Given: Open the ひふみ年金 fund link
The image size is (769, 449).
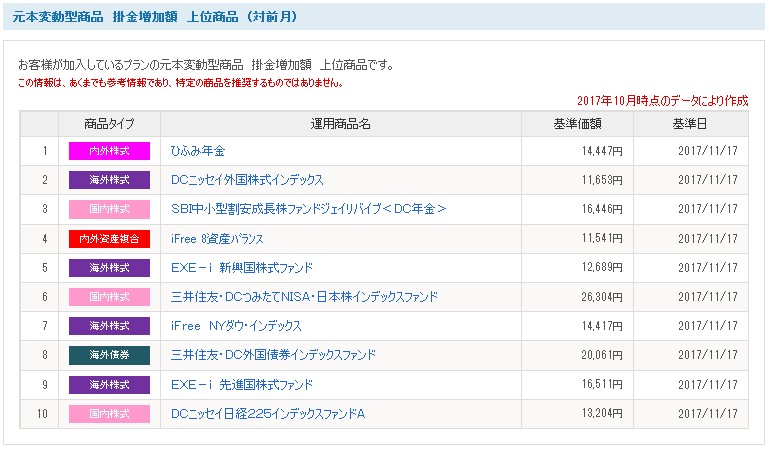Looking at the screenshot, I should point(198,151).
